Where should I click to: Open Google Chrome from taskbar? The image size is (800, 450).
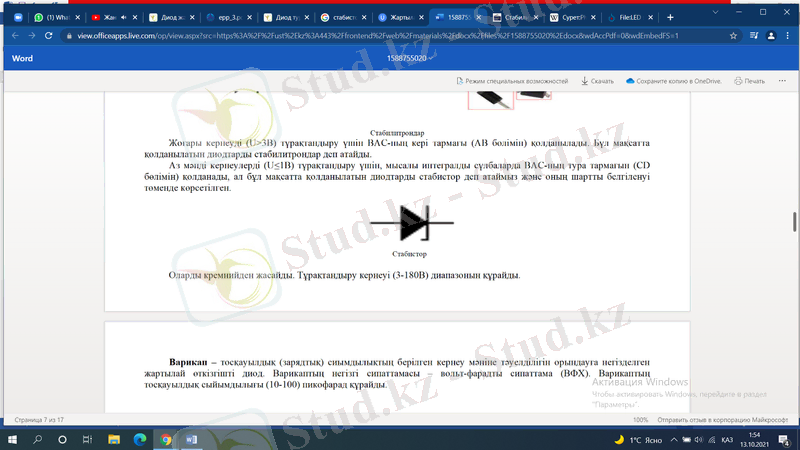pos(166,439)
